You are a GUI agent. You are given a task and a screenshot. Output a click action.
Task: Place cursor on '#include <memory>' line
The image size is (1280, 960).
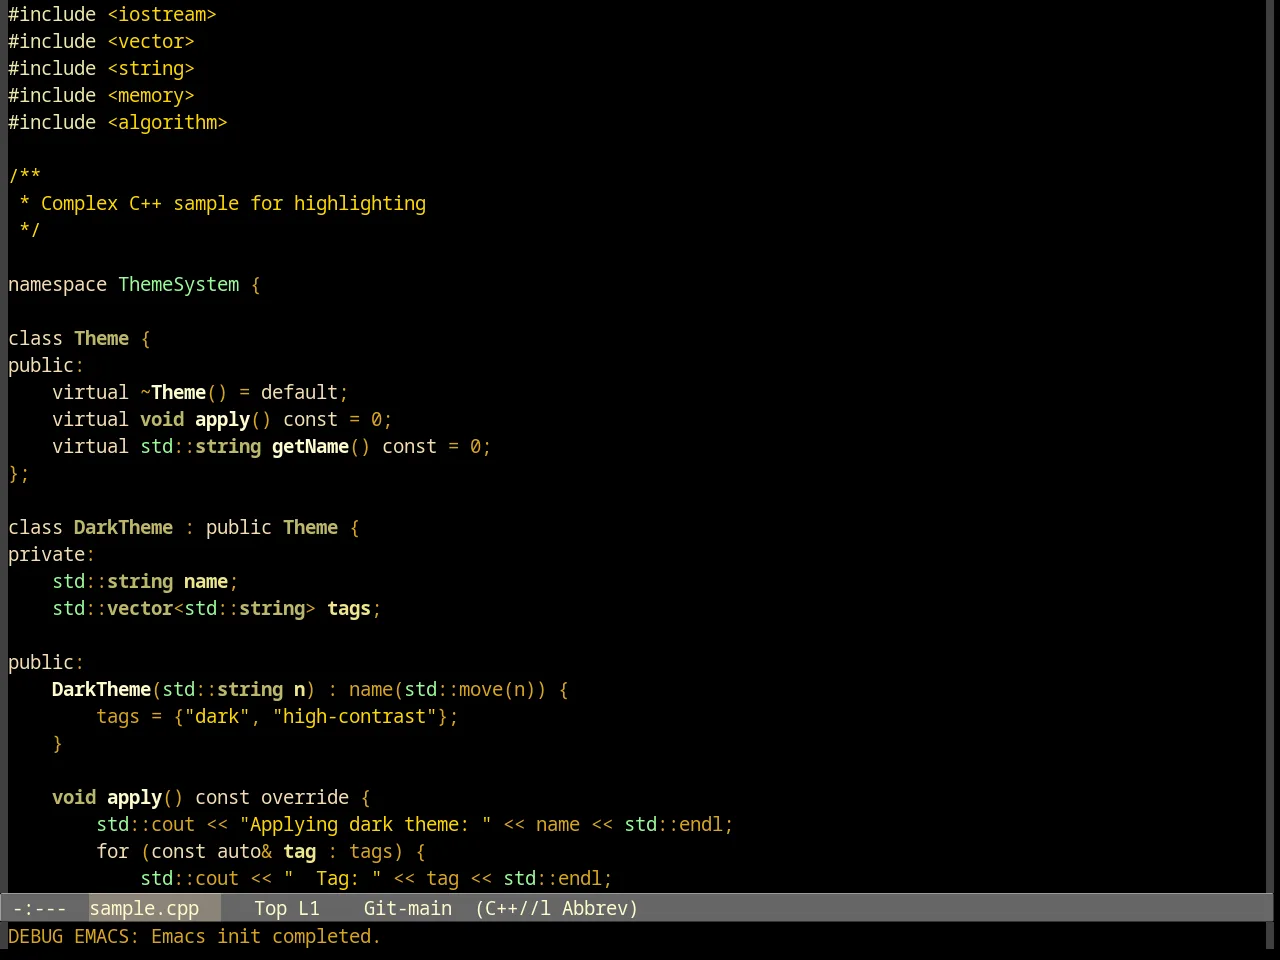(101, 95)
